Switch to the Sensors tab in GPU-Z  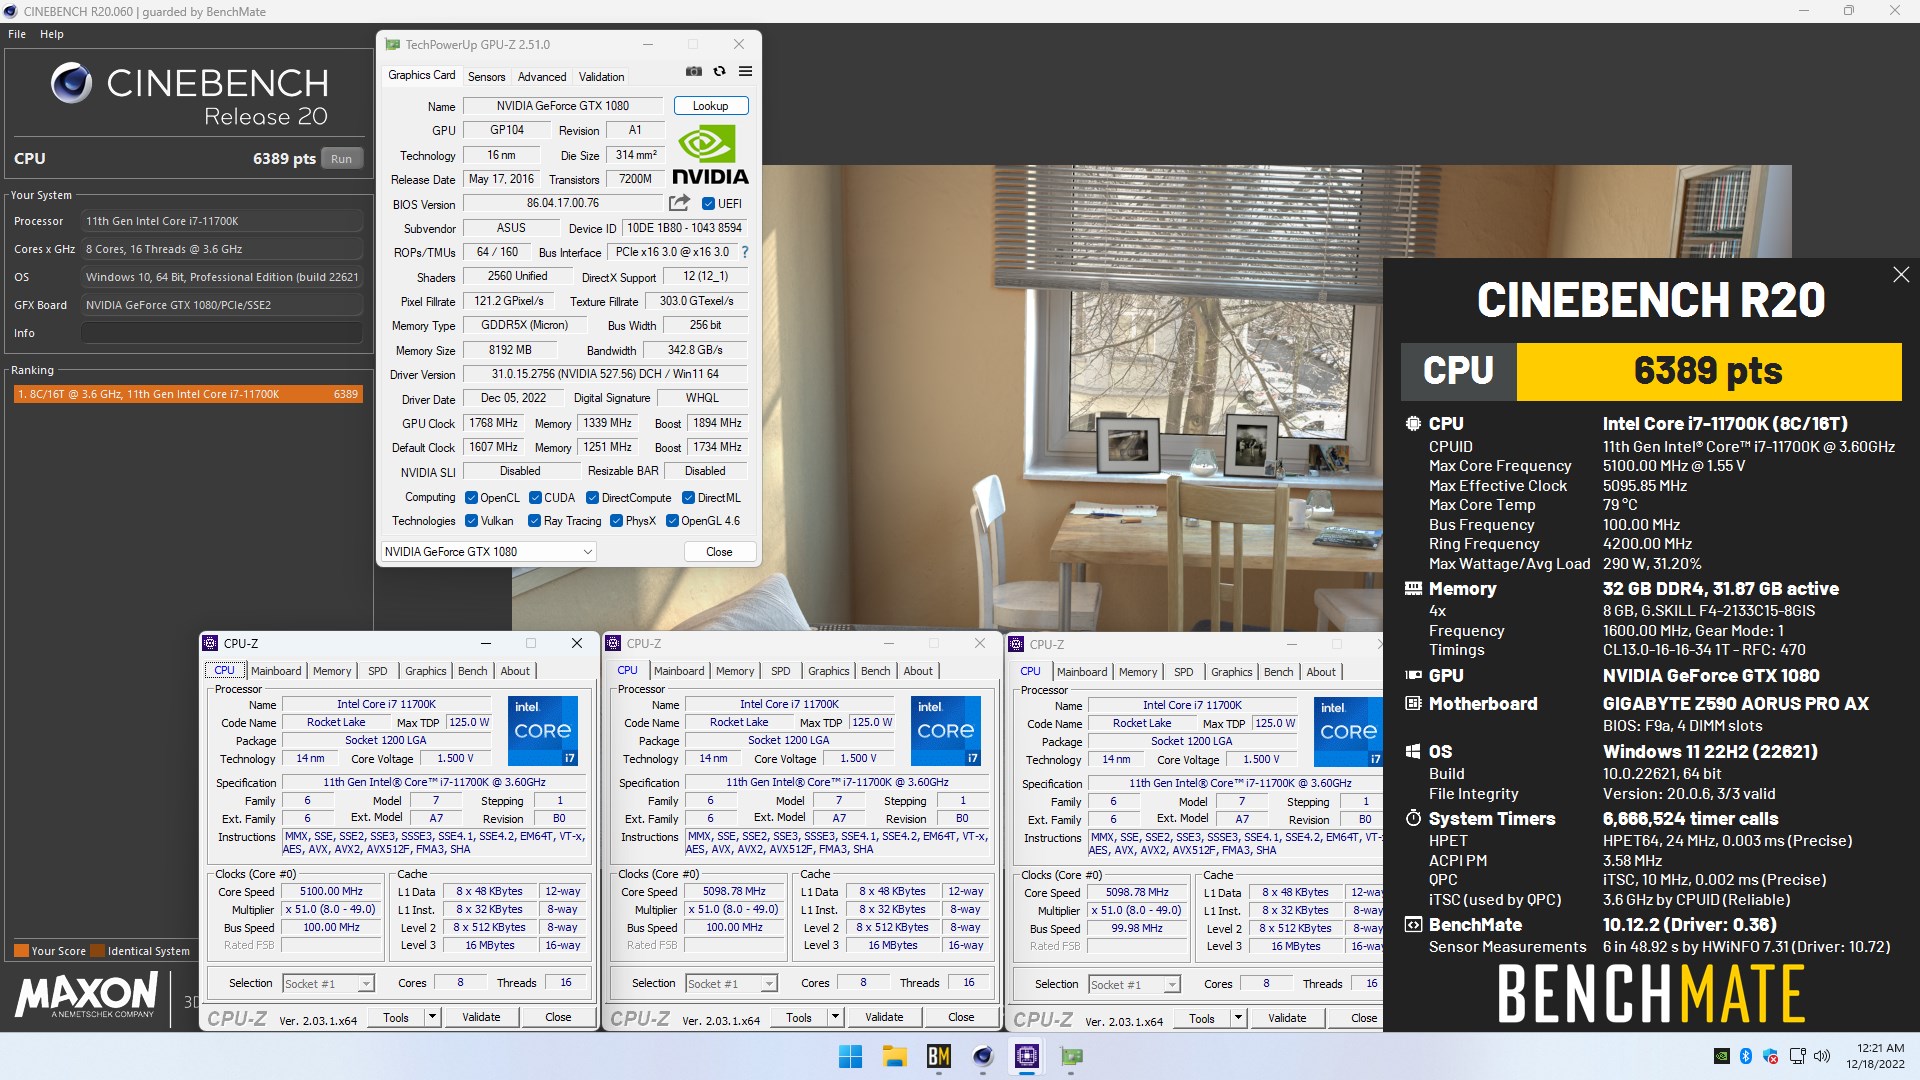486,77
